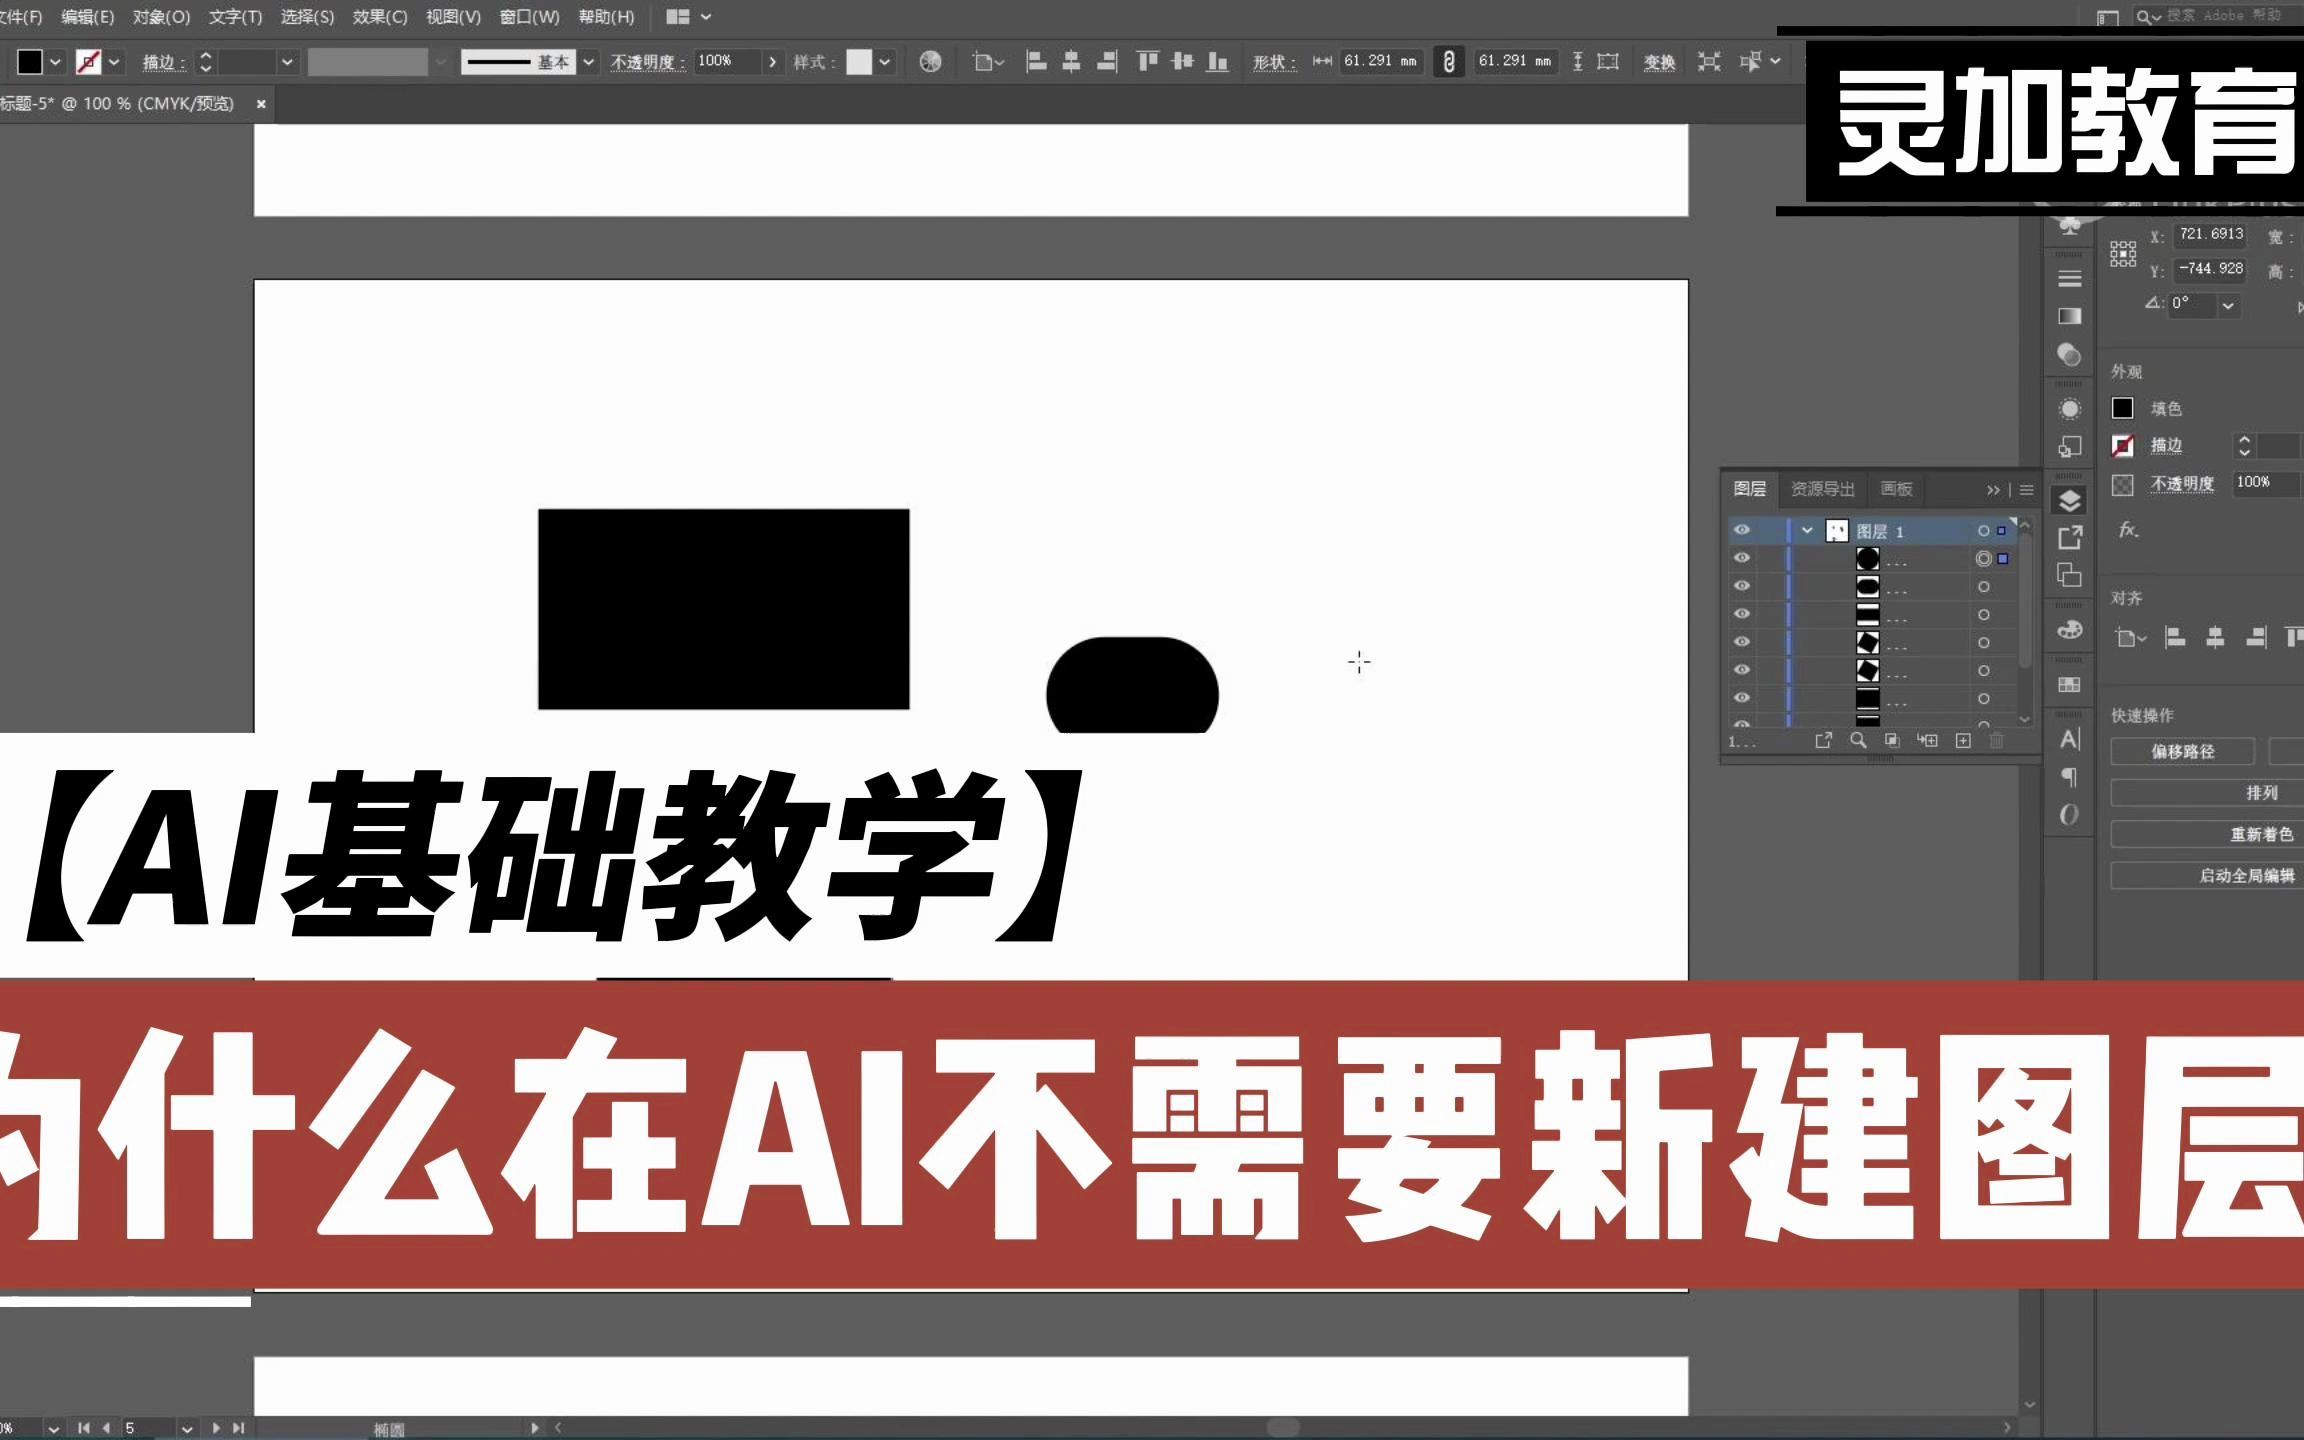
Task: Click Horizontal Align Right in the control bar
Action: 1106,62
